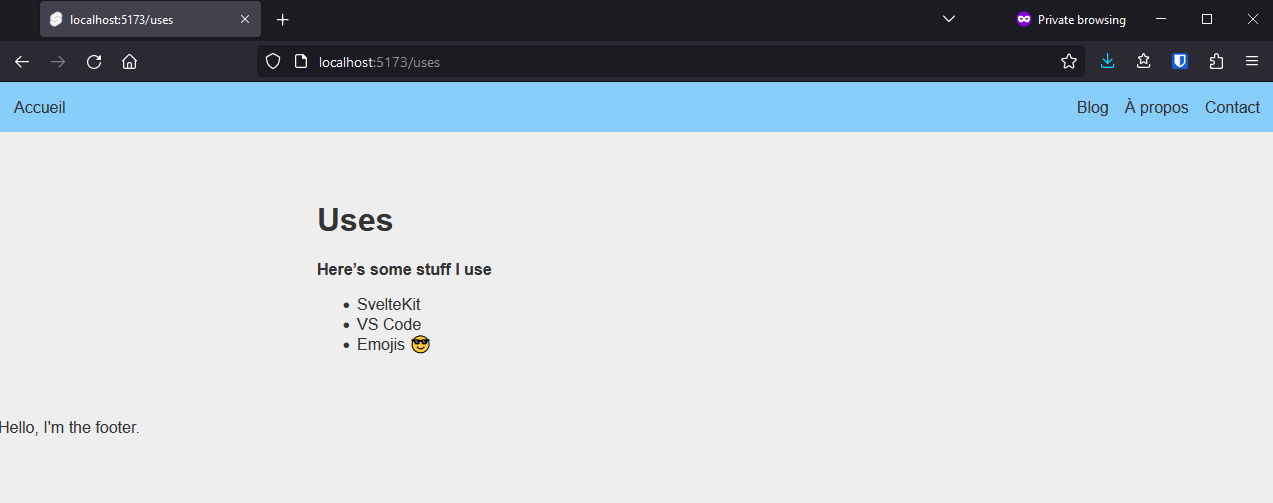Navigate to the Contact page
Screen dimensions: 1273x503
click(x=1232, y=107)
